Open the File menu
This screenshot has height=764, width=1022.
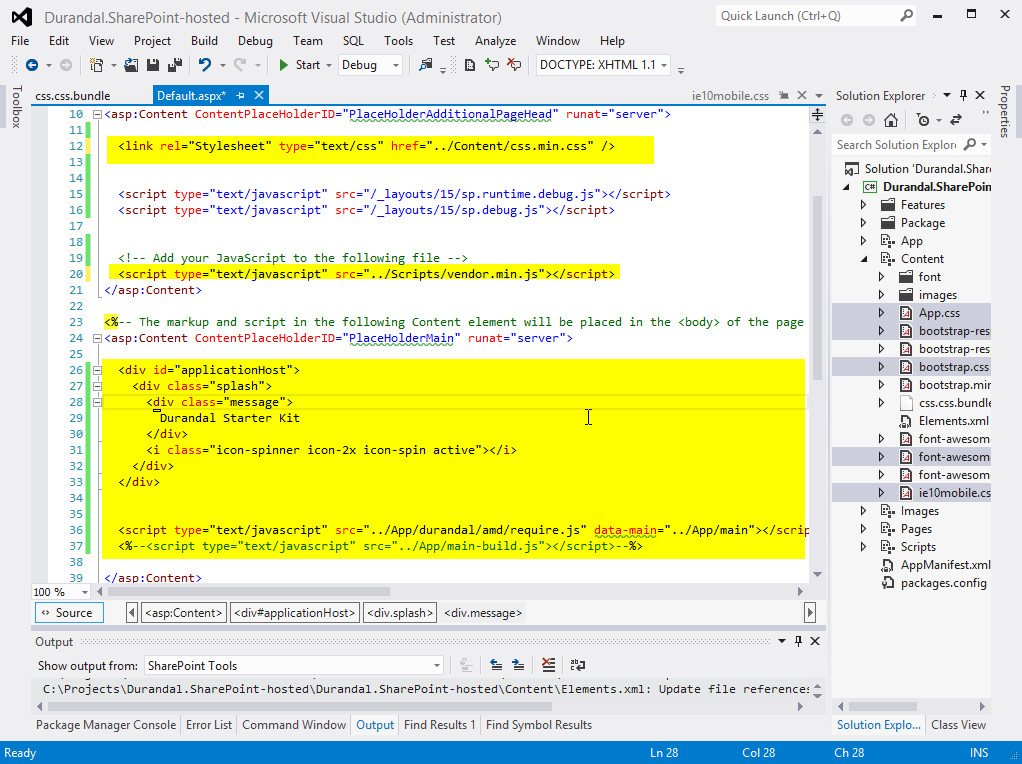coord(20,40)
